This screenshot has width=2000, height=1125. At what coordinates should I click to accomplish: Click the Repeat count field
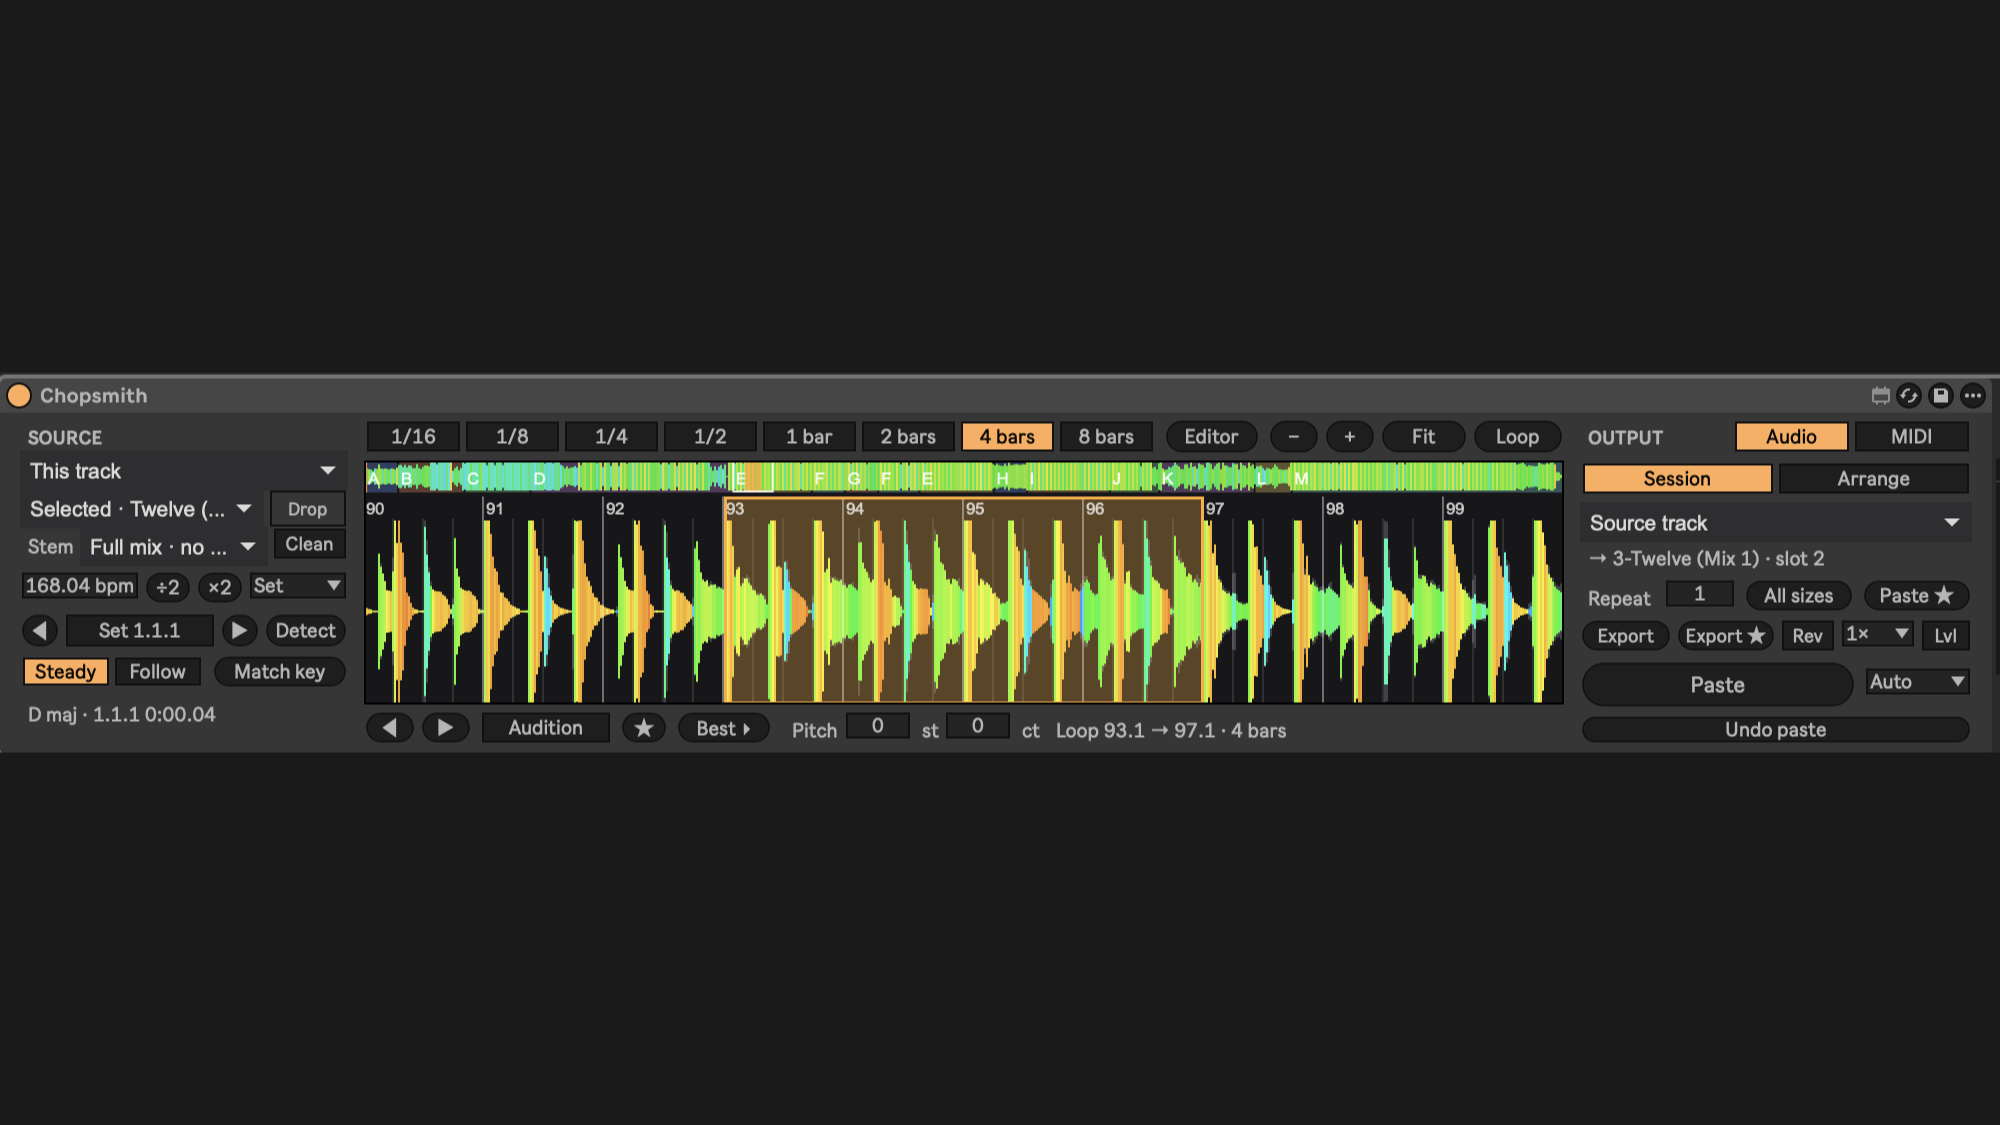click(1699, 594)
